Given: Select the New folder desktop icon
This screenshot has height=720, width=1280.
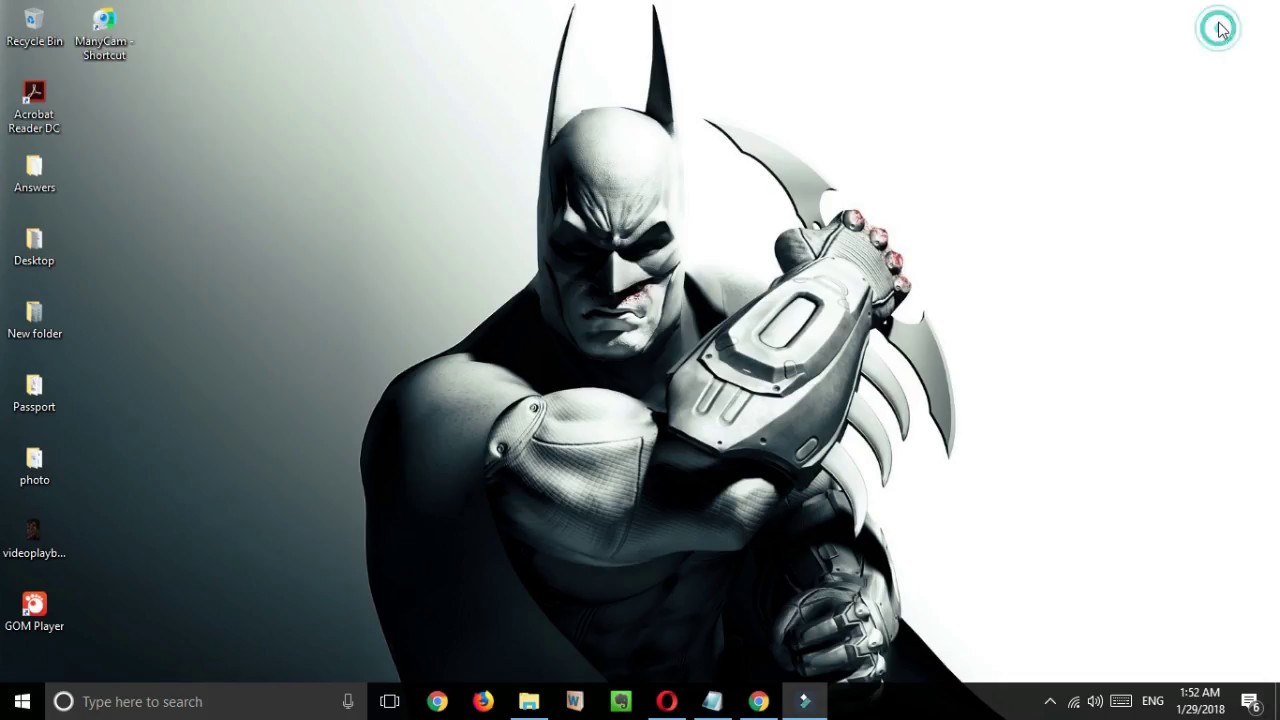Looking at the screenshot, I should (34, 320).
